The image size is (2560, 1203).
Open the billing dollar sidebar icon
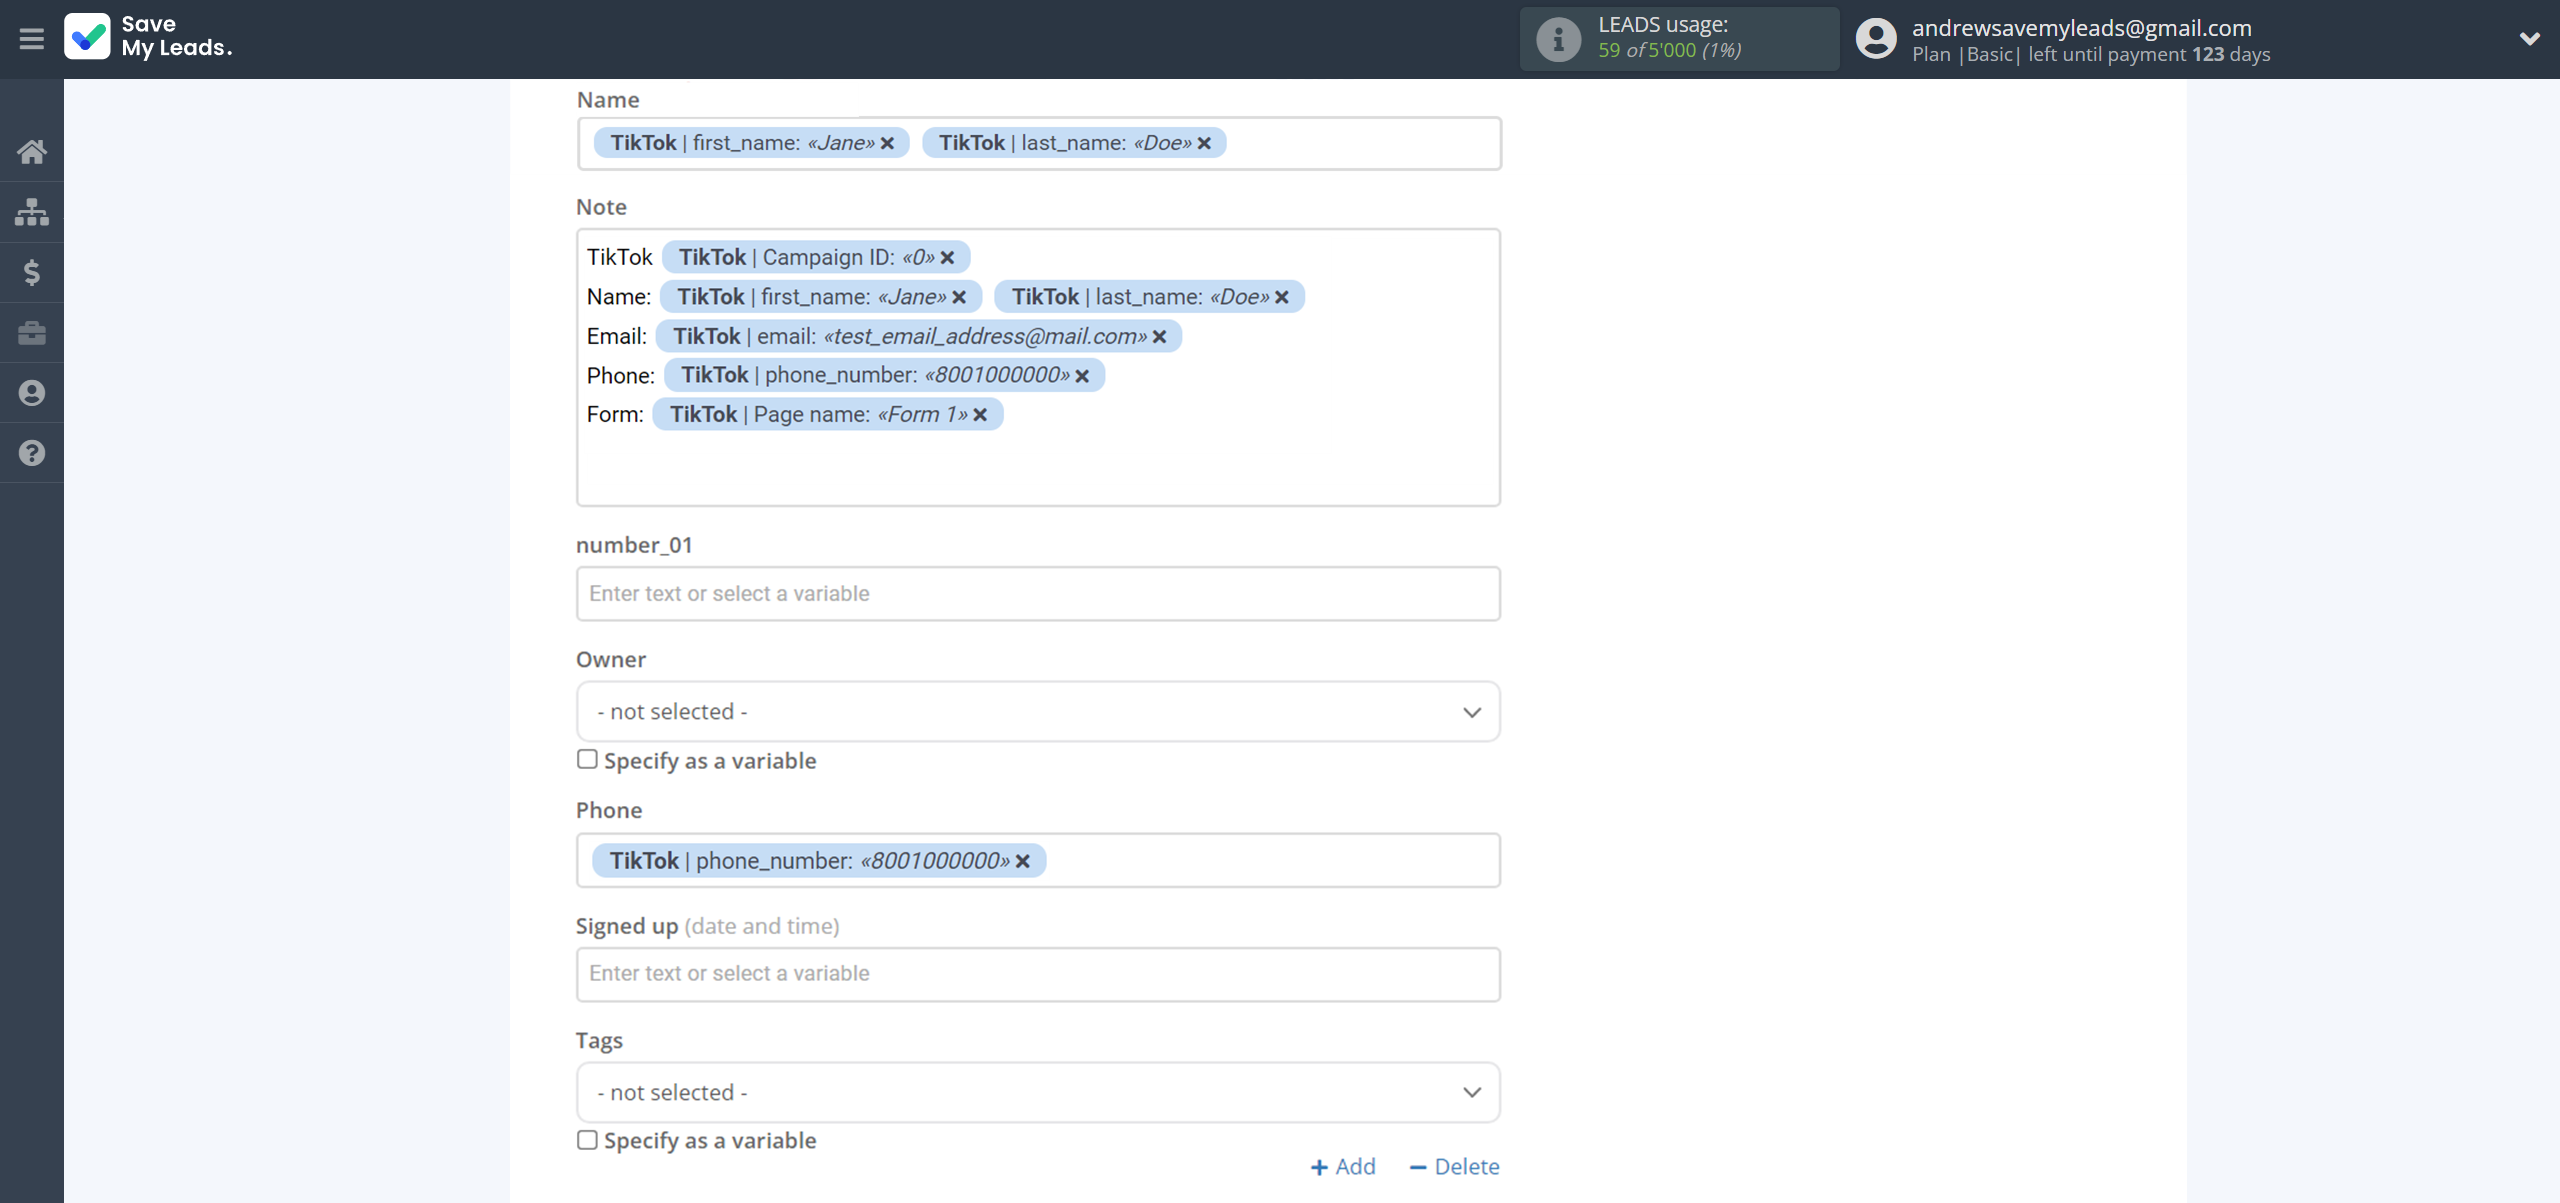click(x=31, y=272)
